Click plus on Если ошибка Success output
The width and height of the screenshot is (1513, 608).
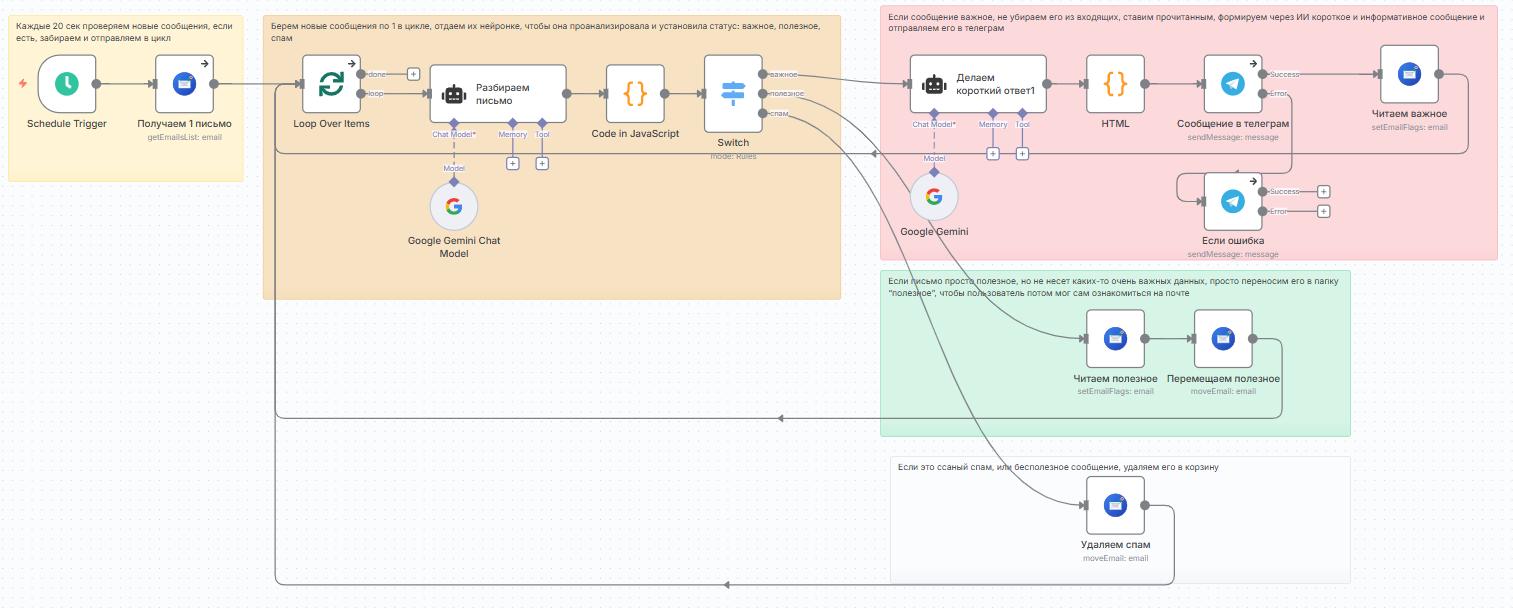tap(1323, 191)
